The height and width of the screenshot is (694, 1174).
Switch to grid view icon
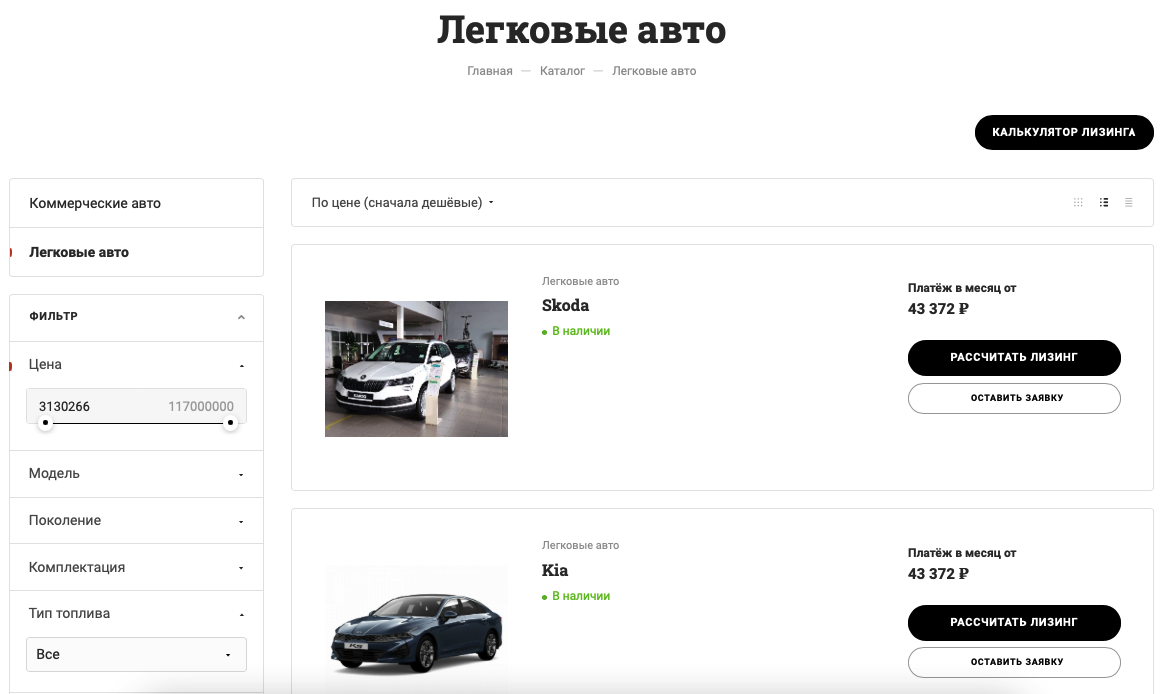(1078, 202)
